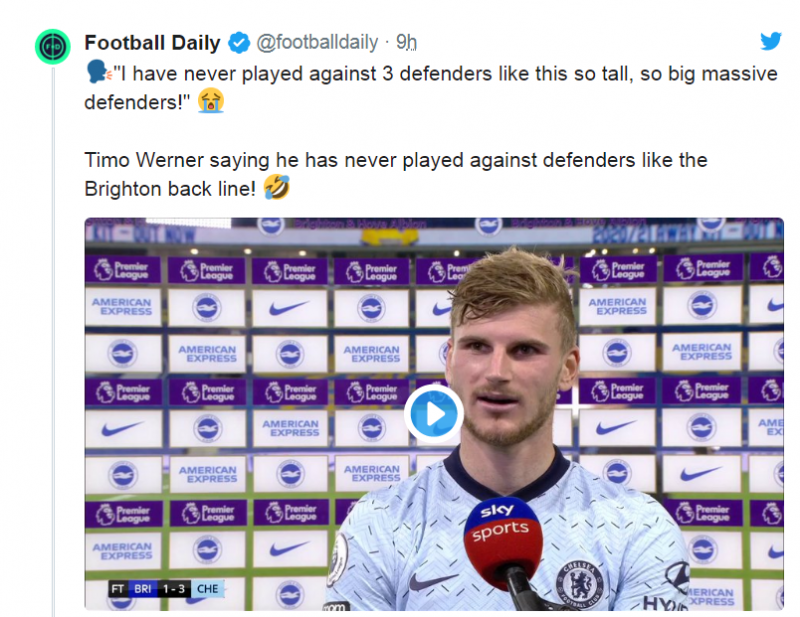
Task: Open the 9h timestamp link
Action: (x=406, y=43)
